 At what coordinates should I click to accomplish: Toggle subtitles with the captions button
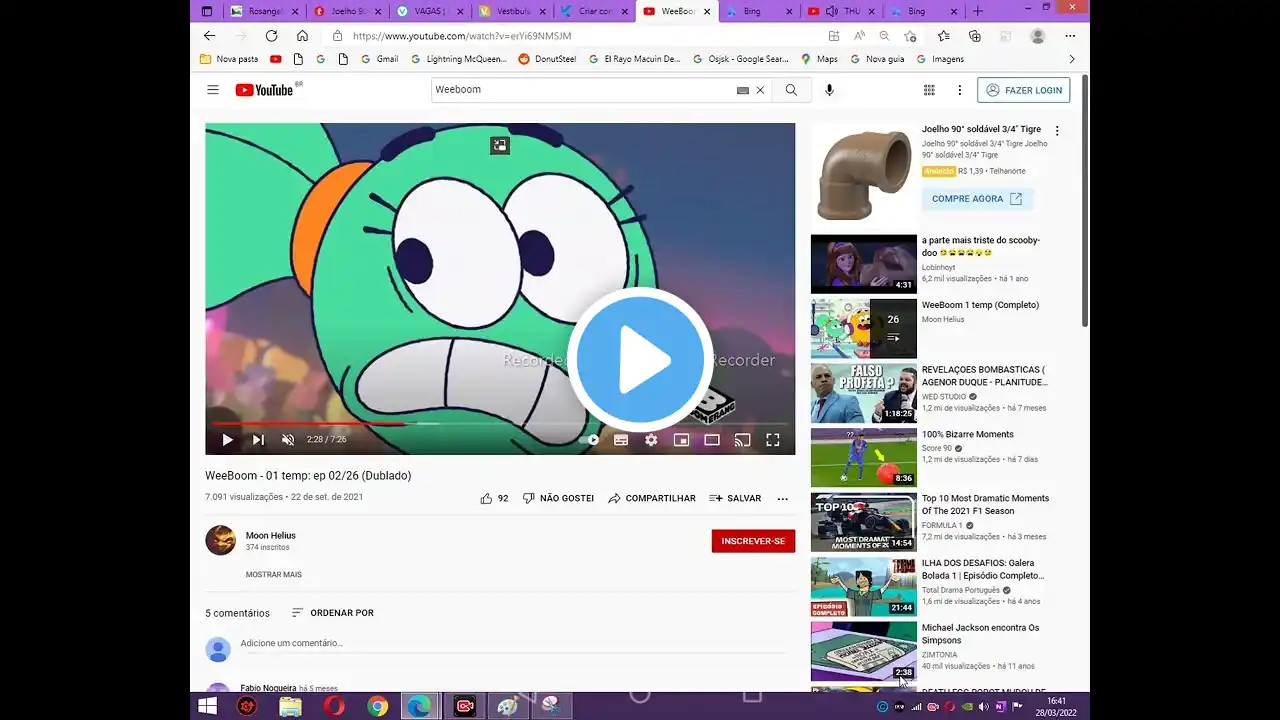621,440
